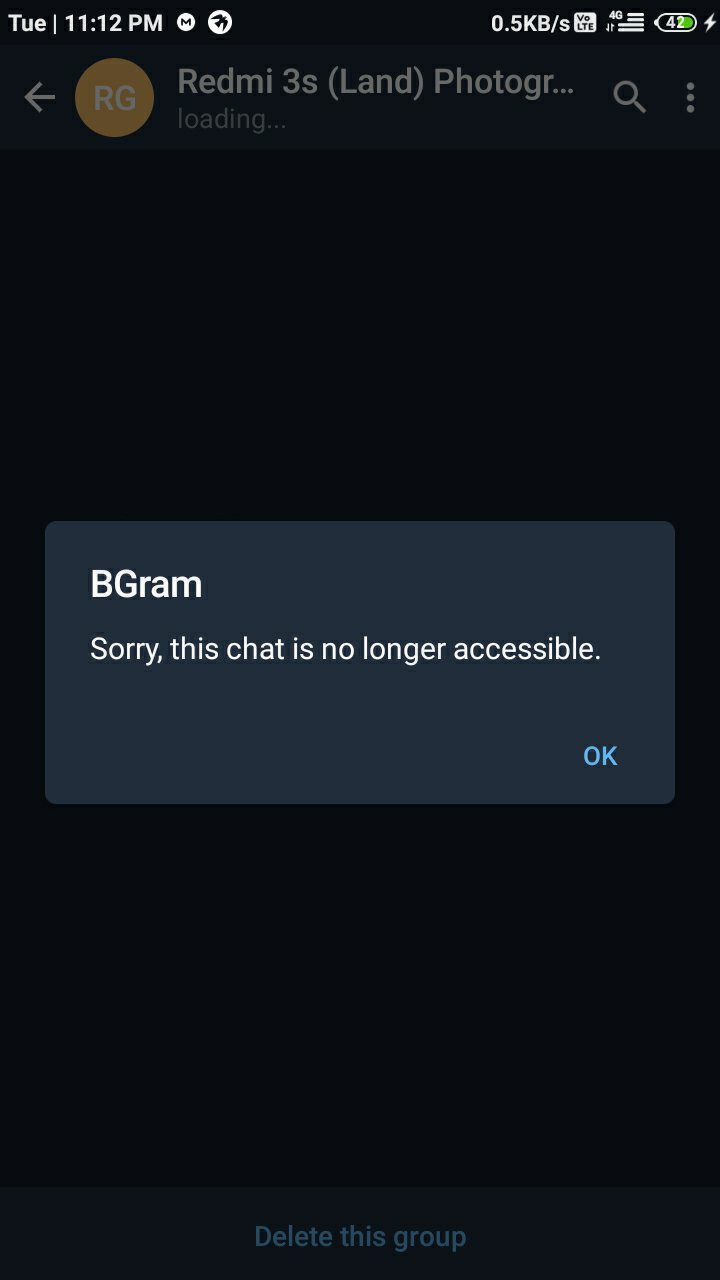Tap the dimmed empty chat area above the dialog
This screenshot has width=720, height=1280.
coord(360,335)
